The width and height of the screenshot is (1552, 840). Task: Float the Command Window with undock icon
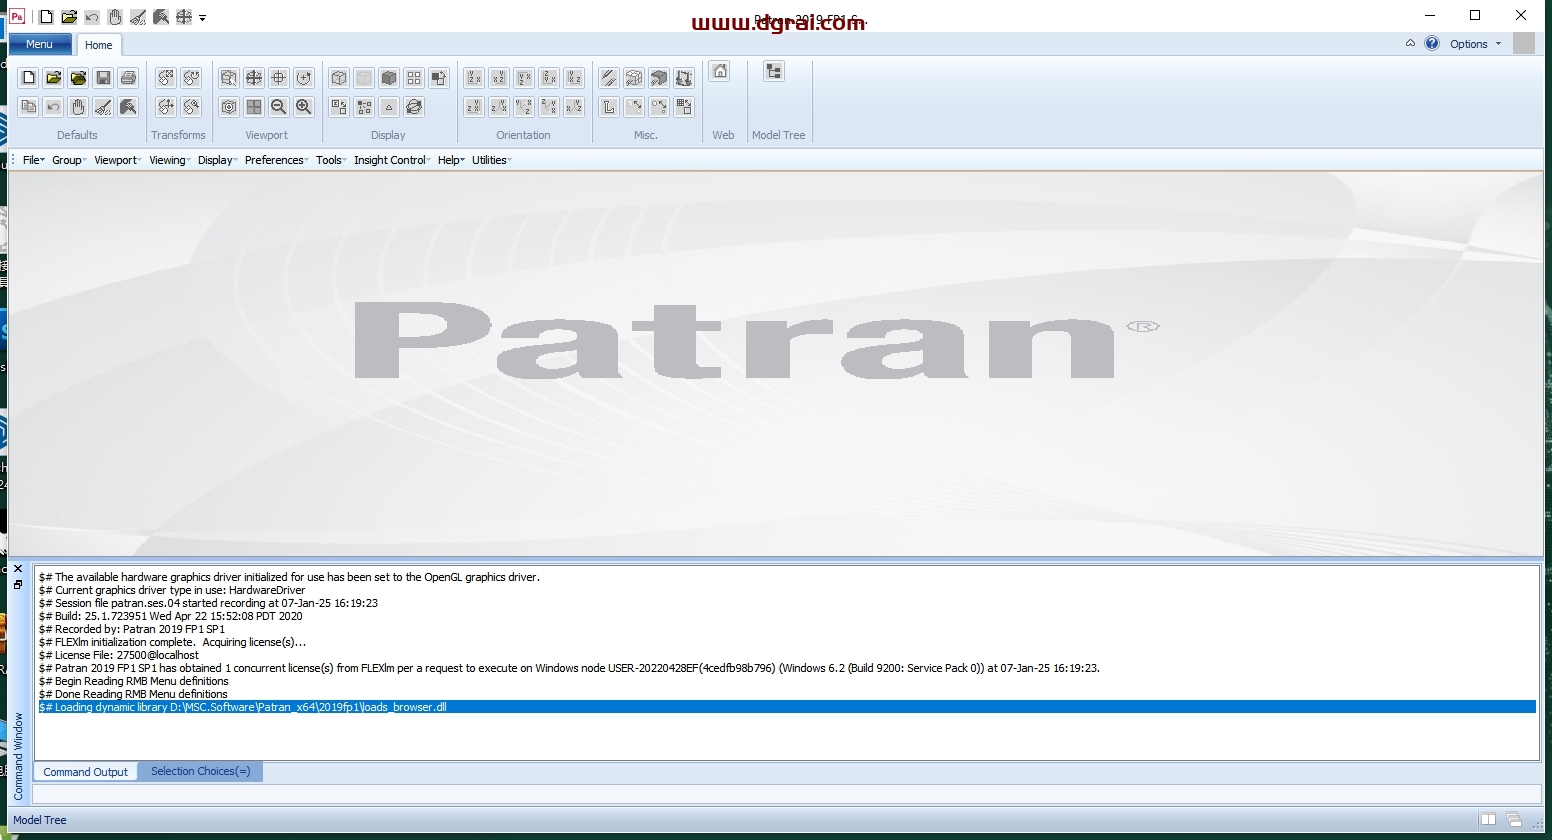(18, 585)
